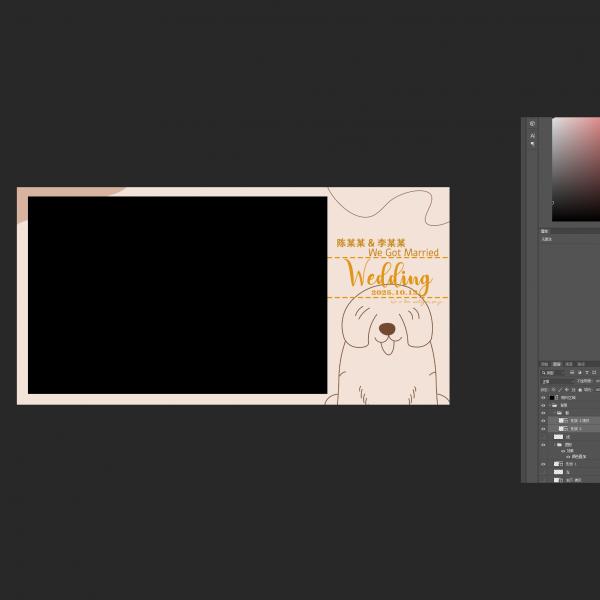Click the We Got Married text on canvas
600x600 pixels.
click(x=403, y=253)
